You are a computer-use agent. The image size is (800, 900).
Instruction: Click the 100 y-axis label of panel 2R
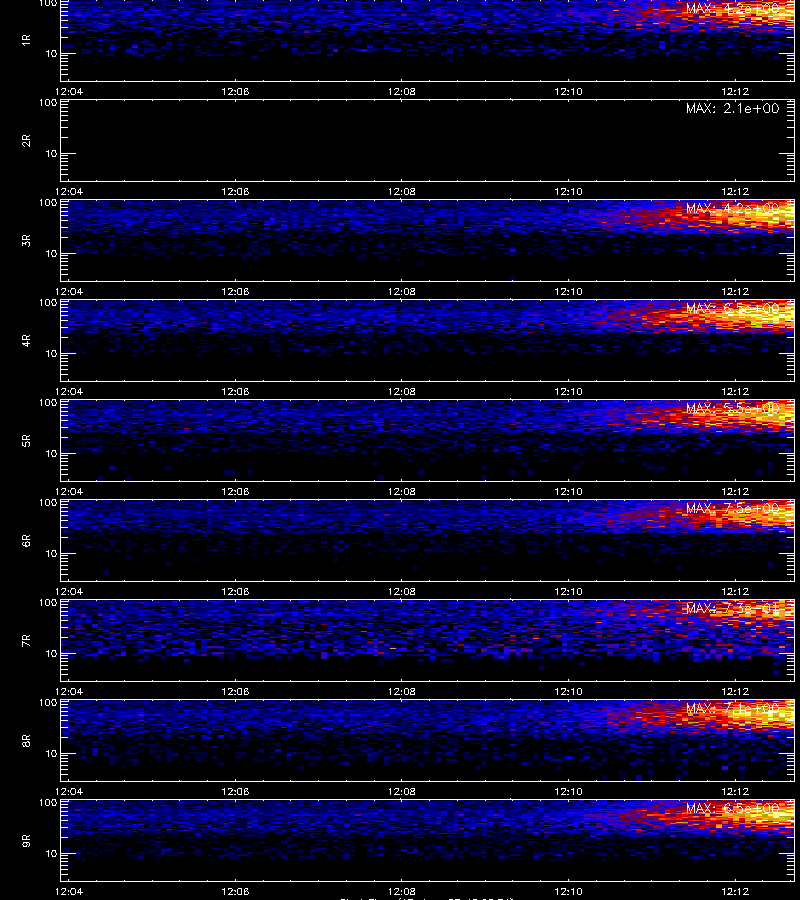(48, 103)
